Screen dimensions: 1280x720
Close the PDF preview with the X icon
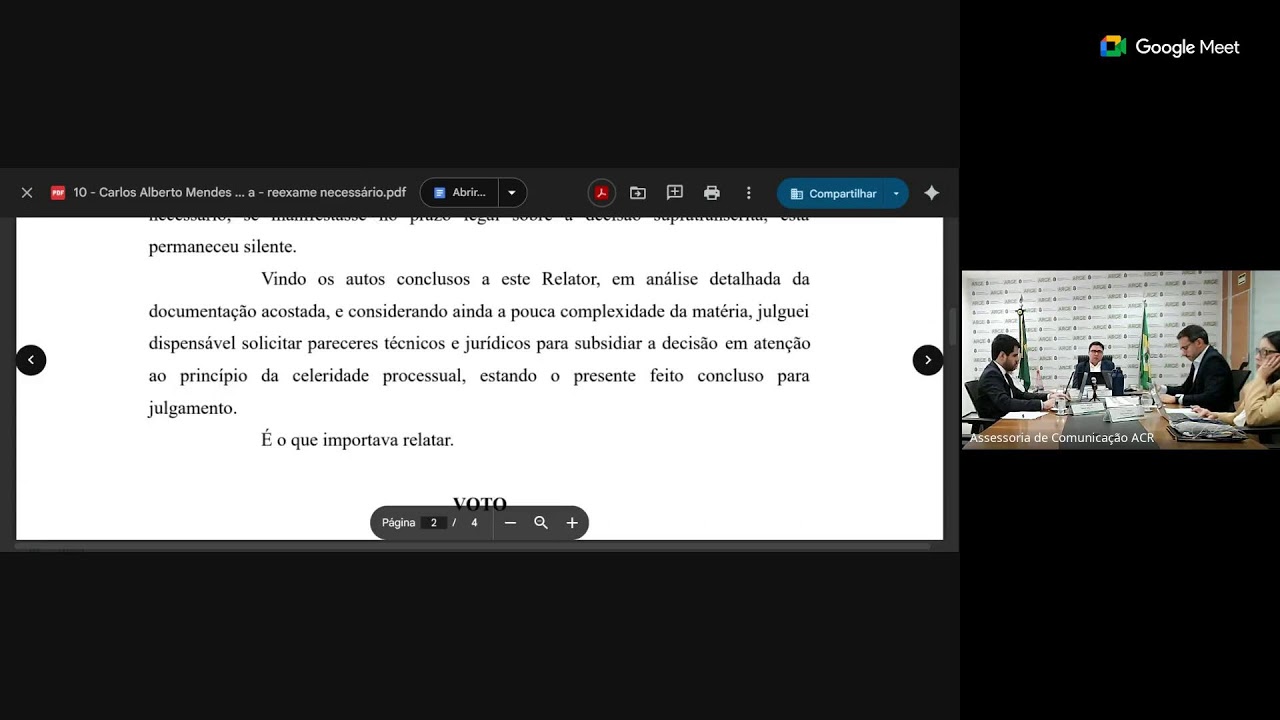[27, 193]
